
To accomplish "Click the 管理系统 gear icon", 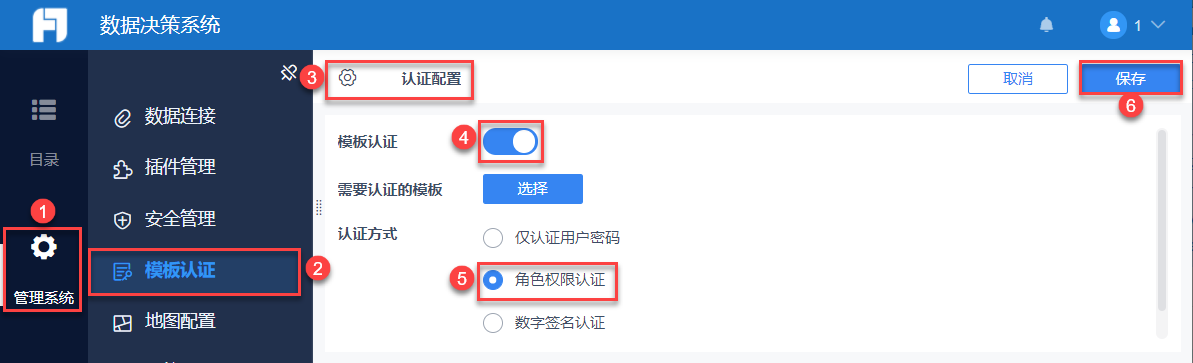I will (44, 247).
